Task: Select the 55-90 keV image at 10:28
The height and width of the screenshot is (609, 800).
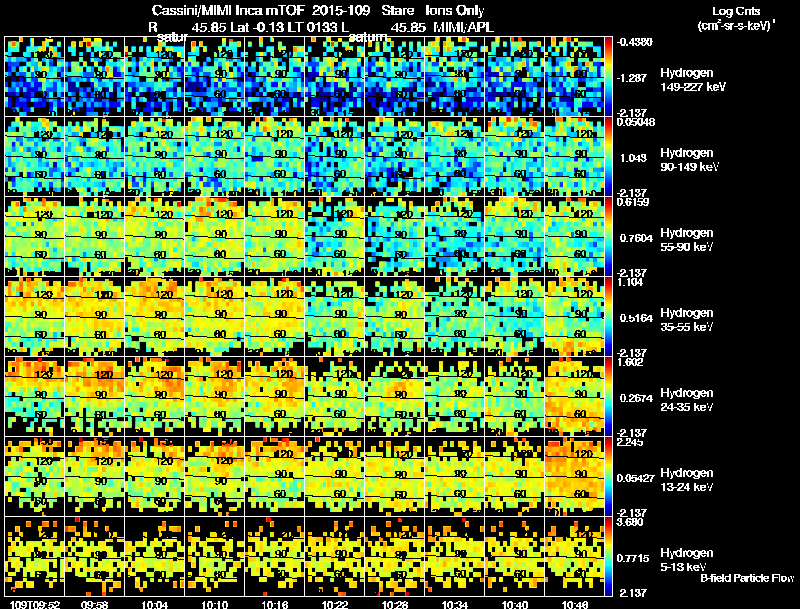Action: pyautogui.click(x=395, y=236)
